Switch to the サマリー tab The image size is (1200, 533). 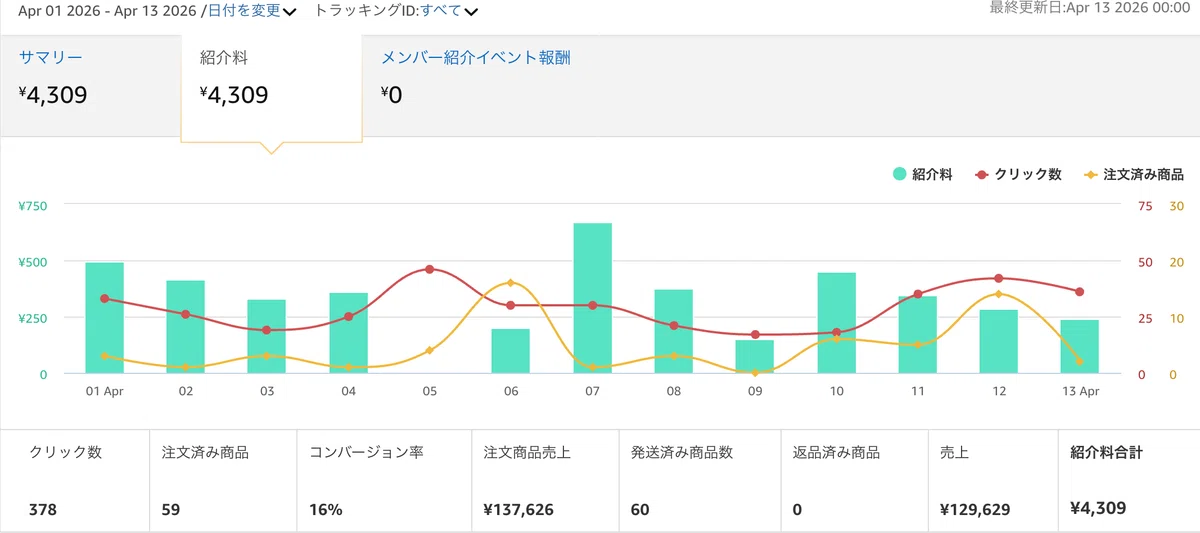[x=51, y=57]
